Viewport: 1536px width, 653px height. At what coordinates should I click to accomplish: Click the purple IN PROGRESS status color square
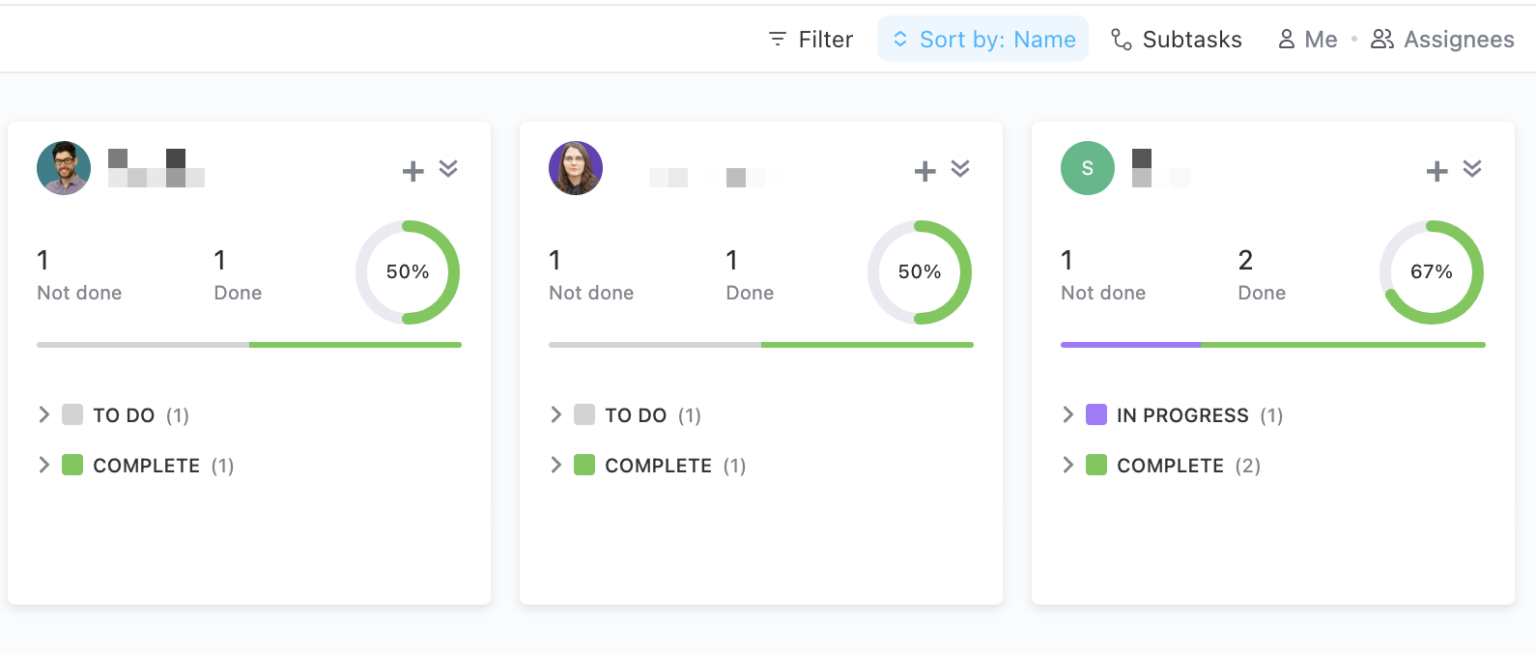click(x=1096, y=414)
